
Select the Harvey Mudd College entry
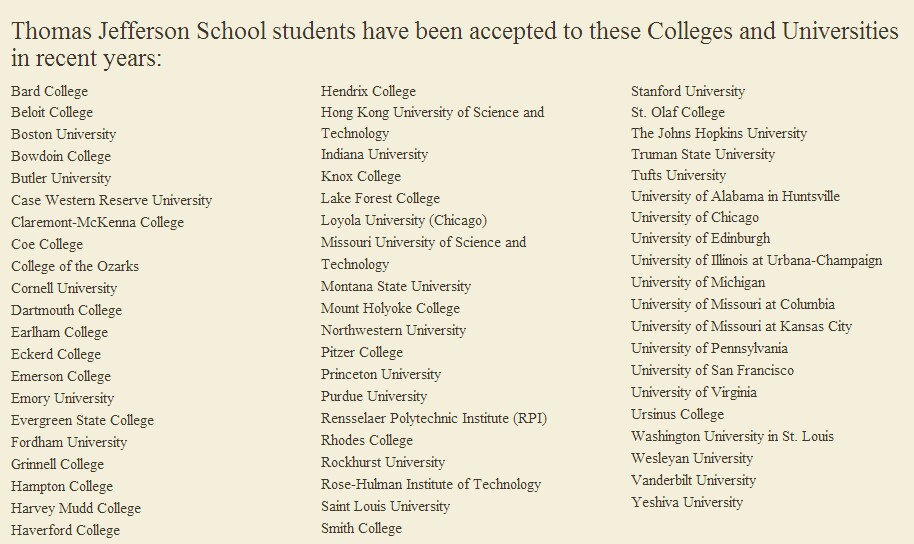coord(76,508)
